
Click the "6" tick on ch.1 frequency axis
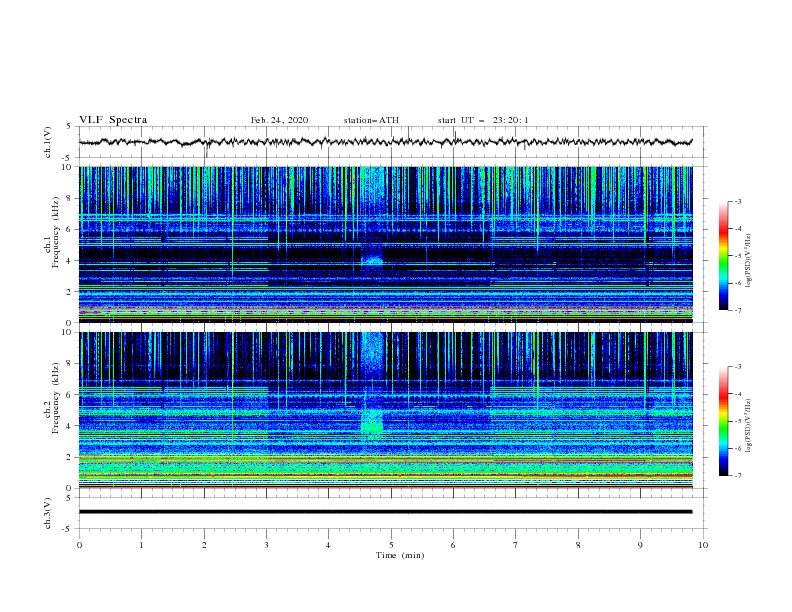point(69,229)
